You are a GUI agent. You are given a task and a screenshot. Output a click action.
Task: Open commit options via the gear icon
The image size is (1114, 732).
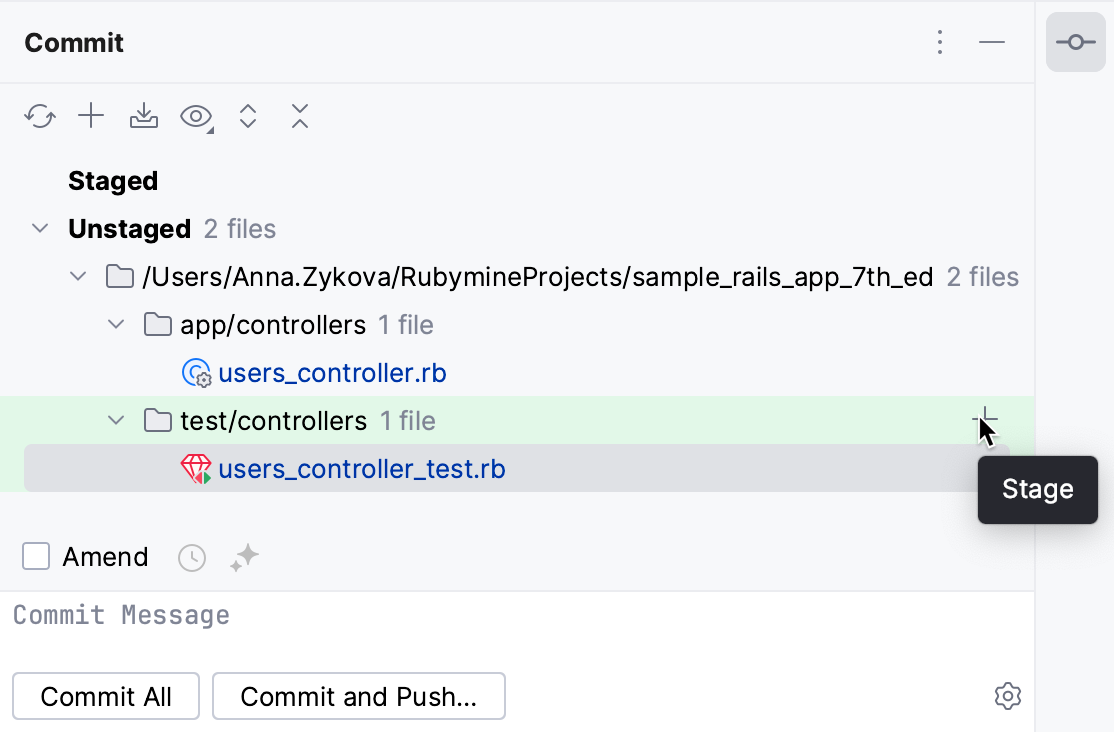pos(1008,696)
